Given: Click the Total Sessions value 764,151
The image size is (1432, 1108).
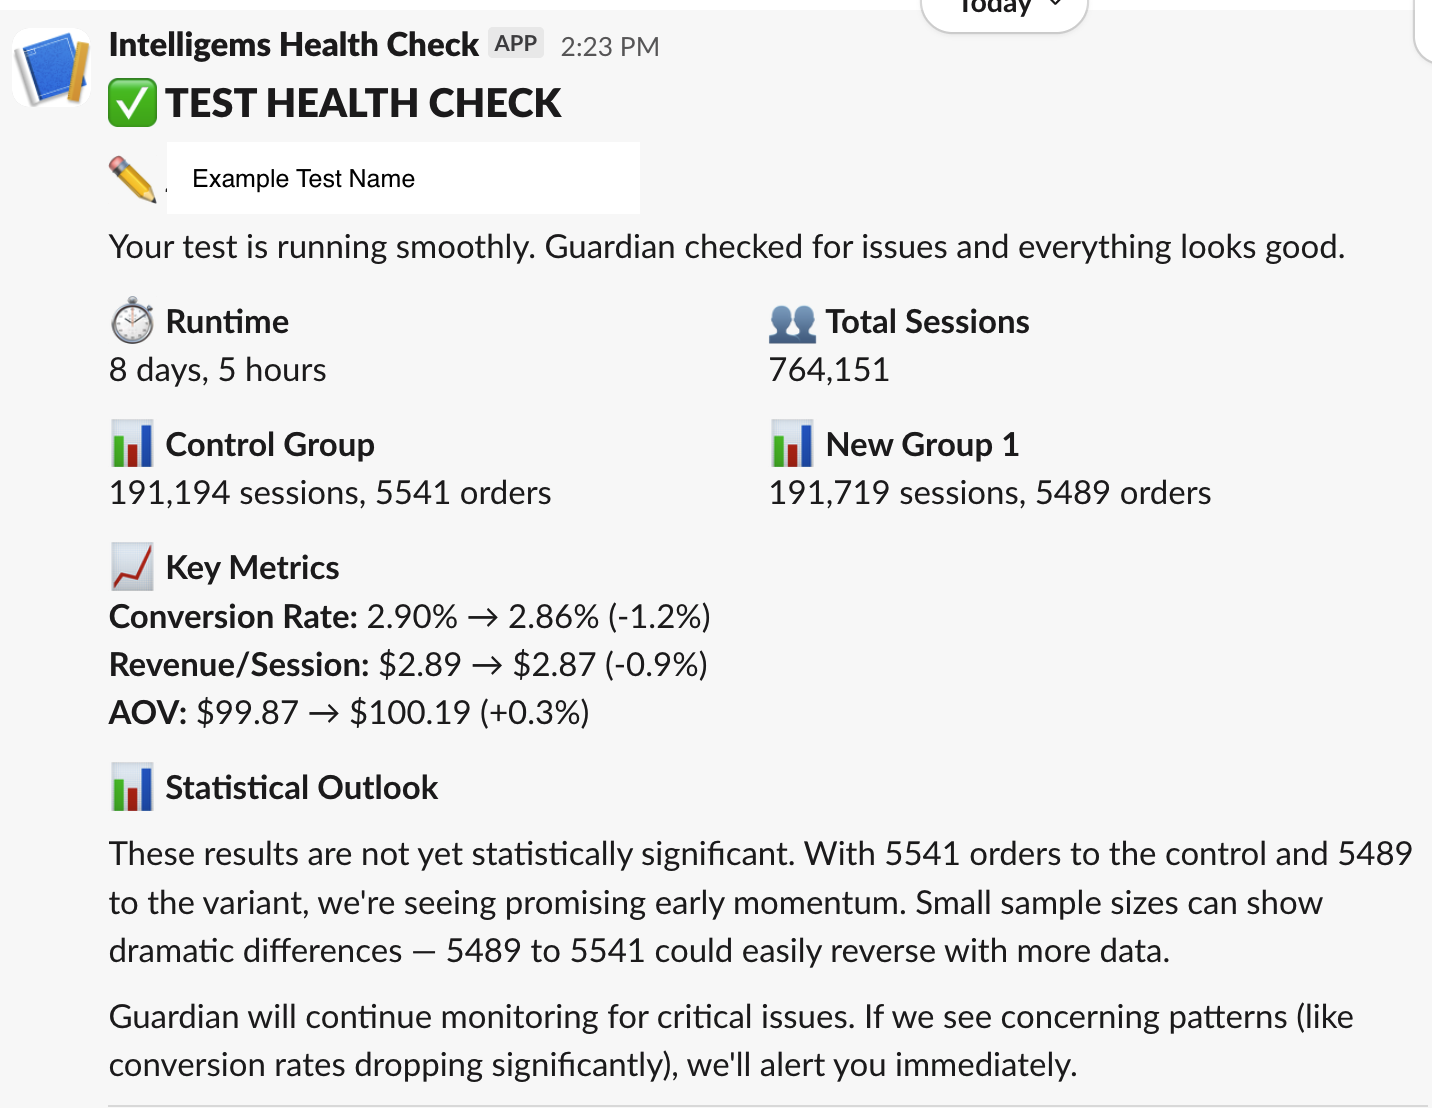Looking at the screenshot, I should (x=829, y=370).
